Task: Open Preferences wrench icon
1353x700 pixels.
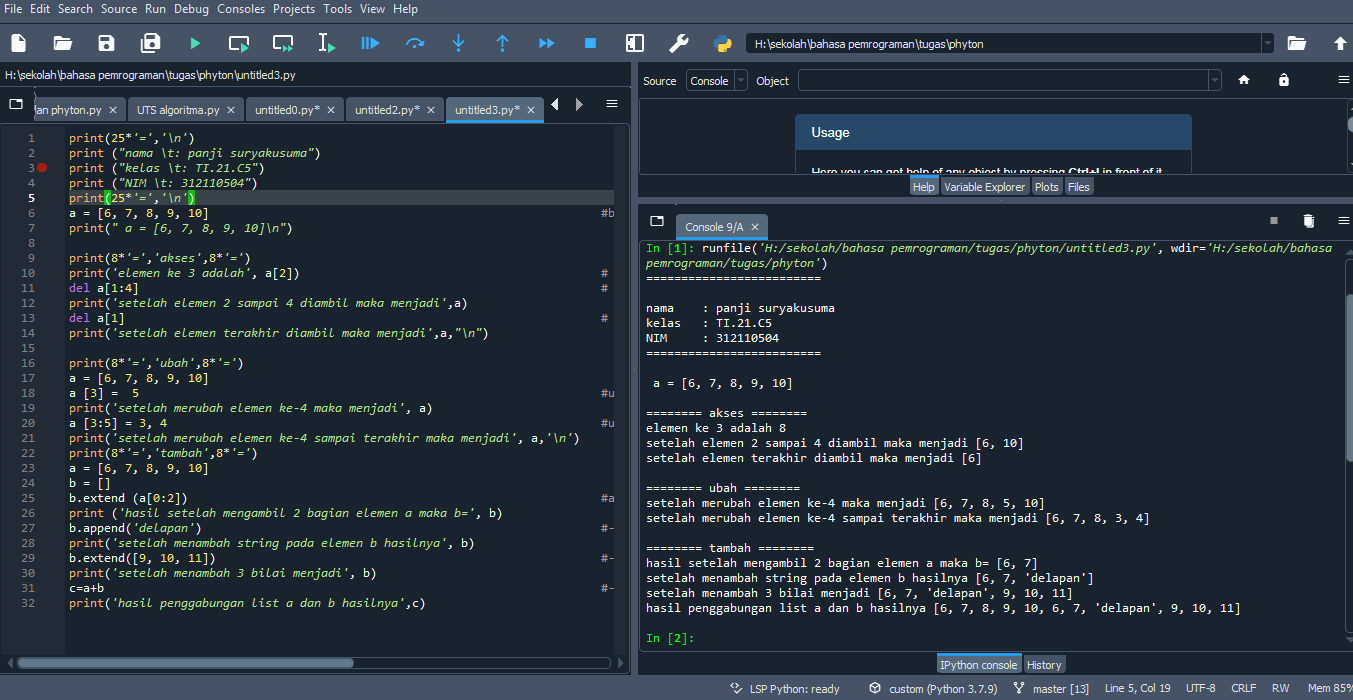Action: tap(679, 43)
